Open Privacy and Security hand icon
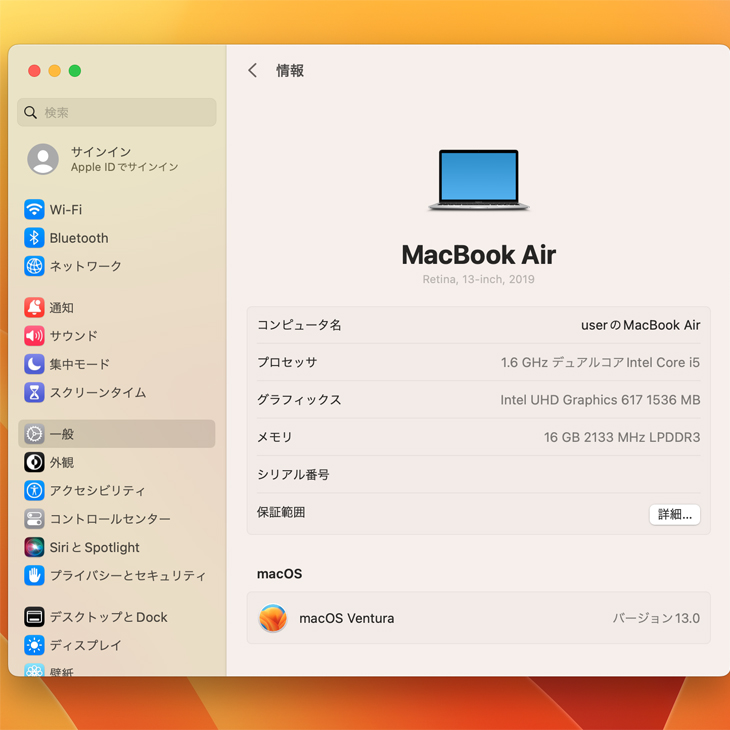Screen dimensions: 730x730 (x=34, y=575)
